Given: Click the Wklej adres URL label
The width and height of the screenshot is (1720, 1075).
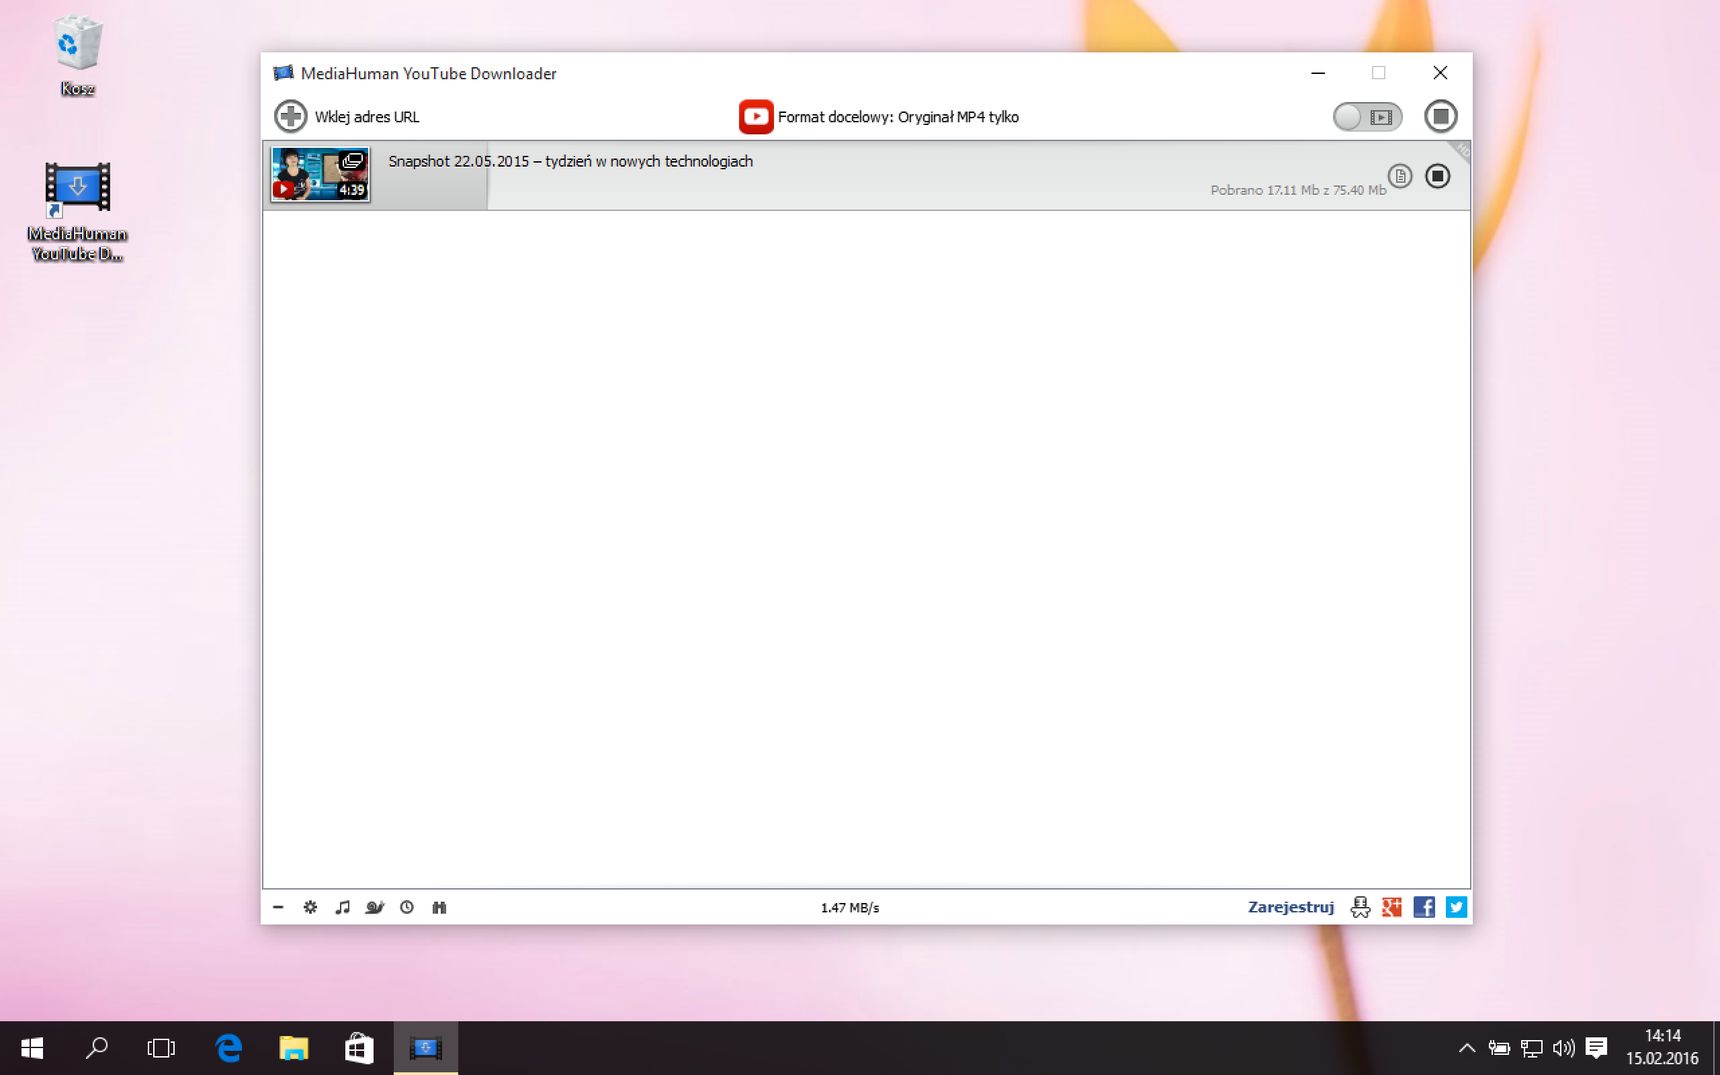Looking at the screenshot, I should point(367,117).
